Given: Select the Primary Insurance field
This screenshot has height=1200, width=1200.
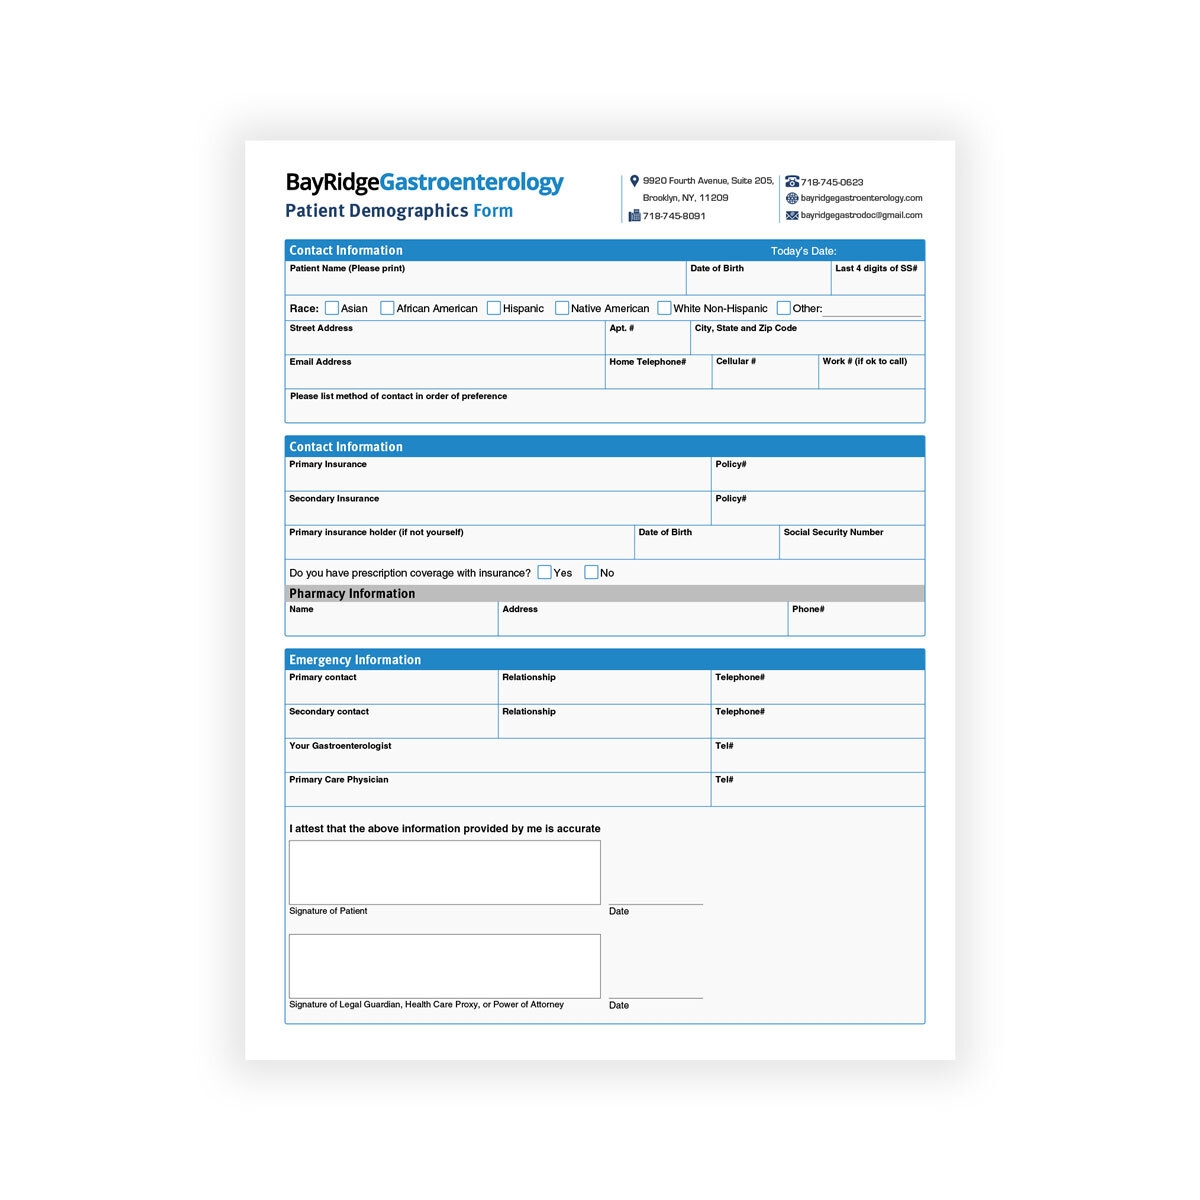Looking at the screenshot, I should click(x=497, y=479).
